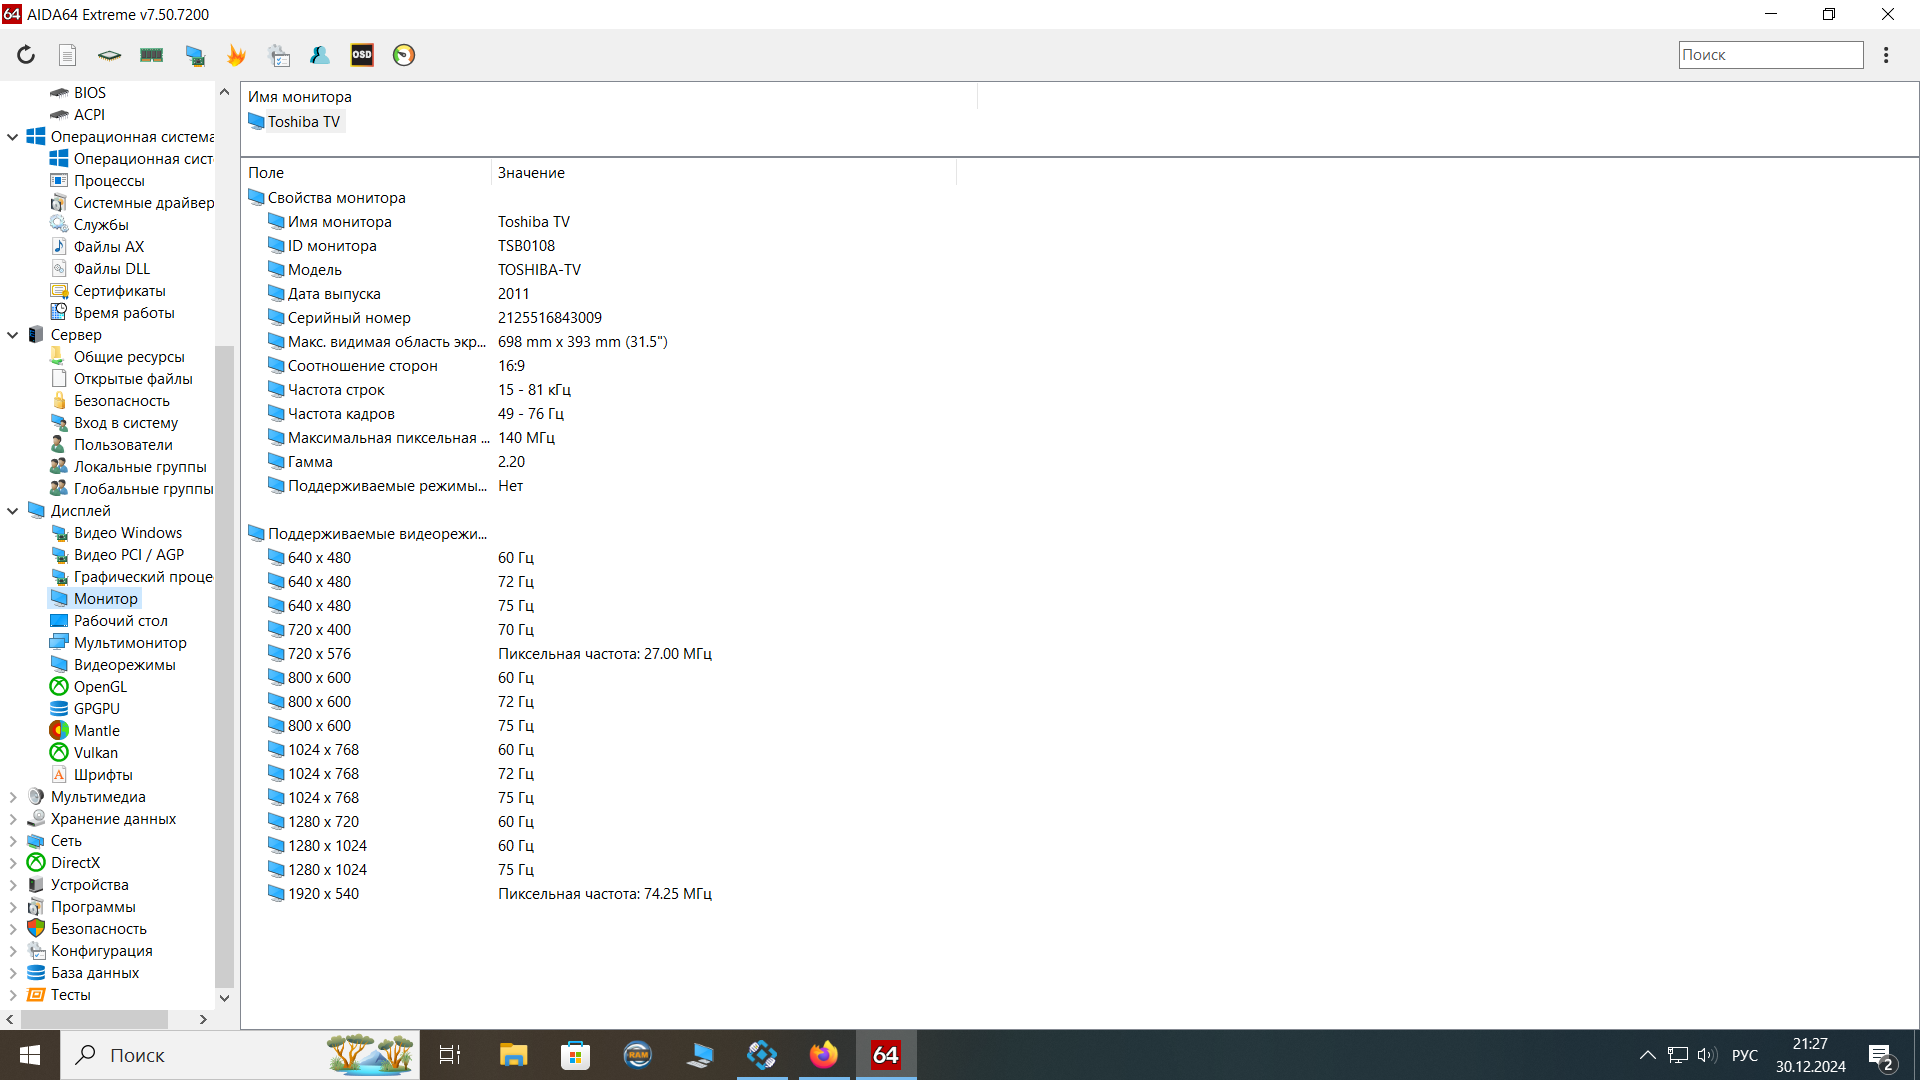
Task: Collapse the Дисплей tree node
Action: 13,511
